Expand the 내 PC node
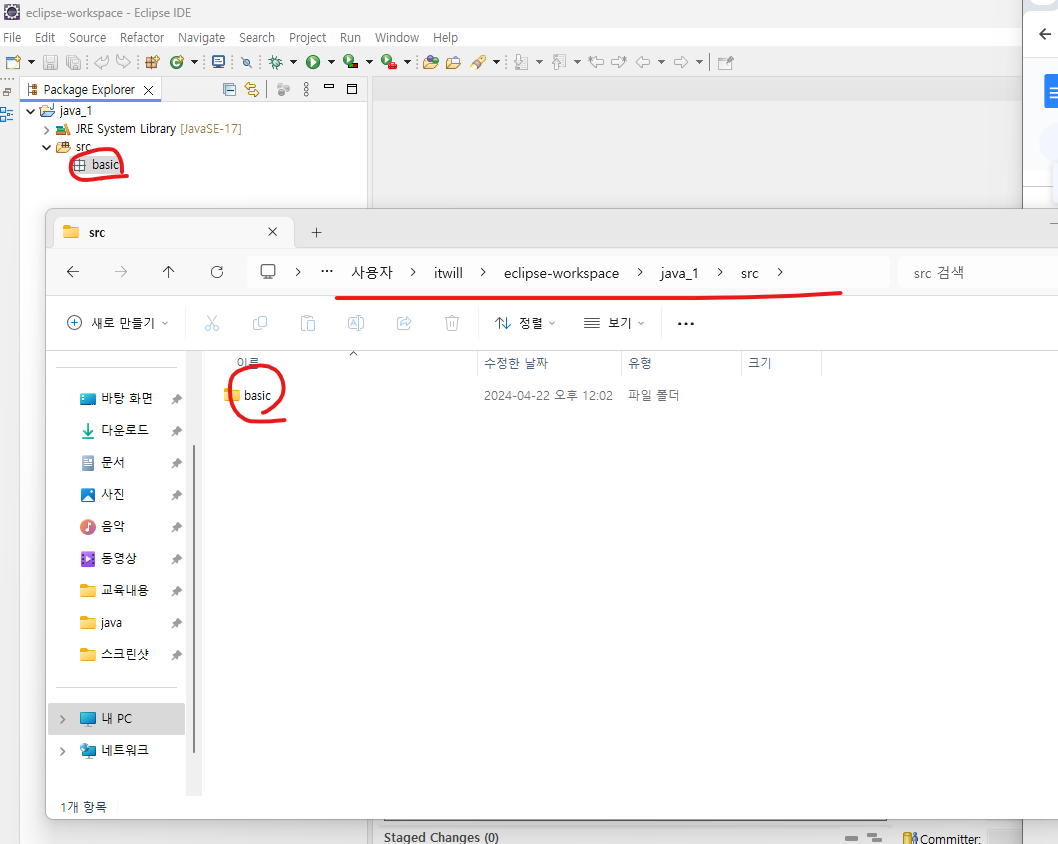This screenshot has height=844, width=1058. pyautogui.click(x=63, y=719)
